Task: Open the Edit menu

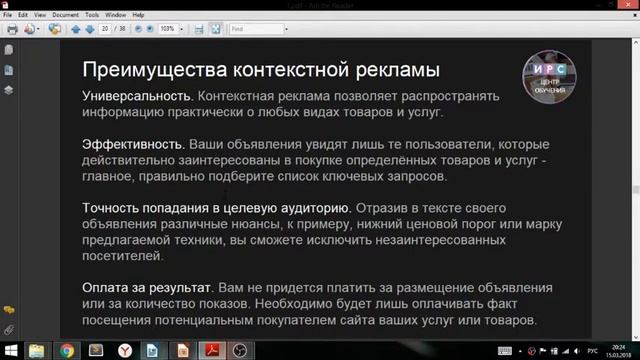Action: click(23, 15)
